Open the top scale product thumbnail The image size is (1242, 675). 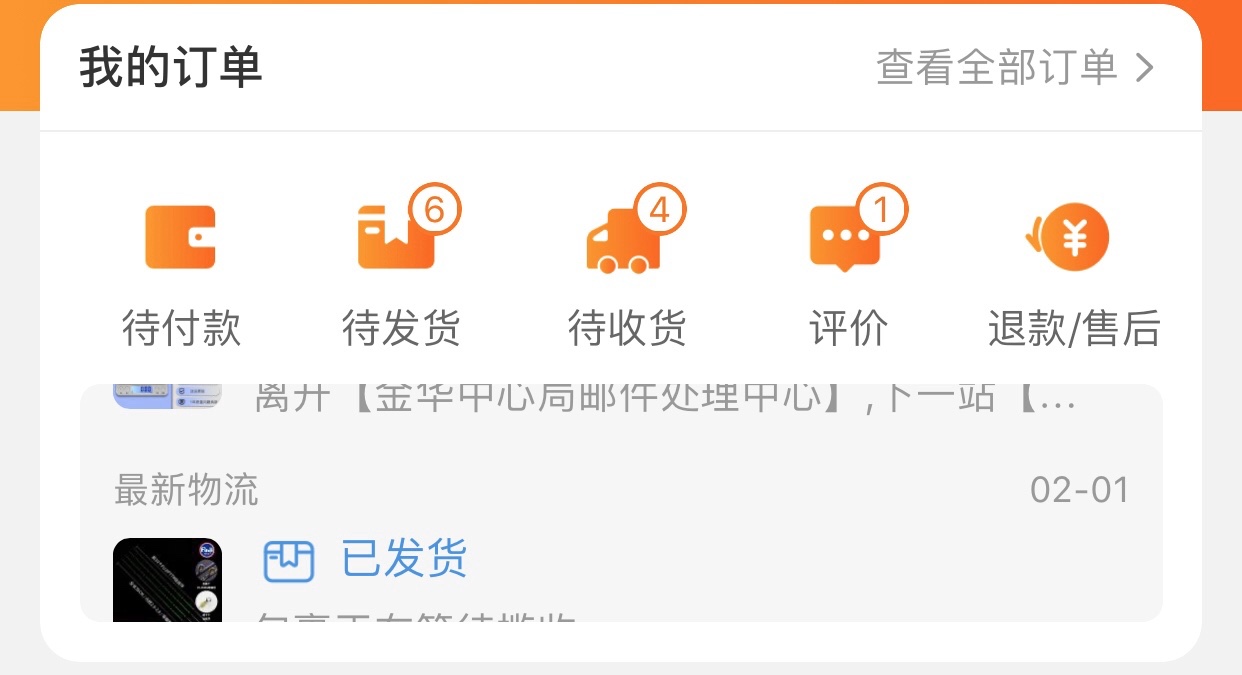point(167,393)
